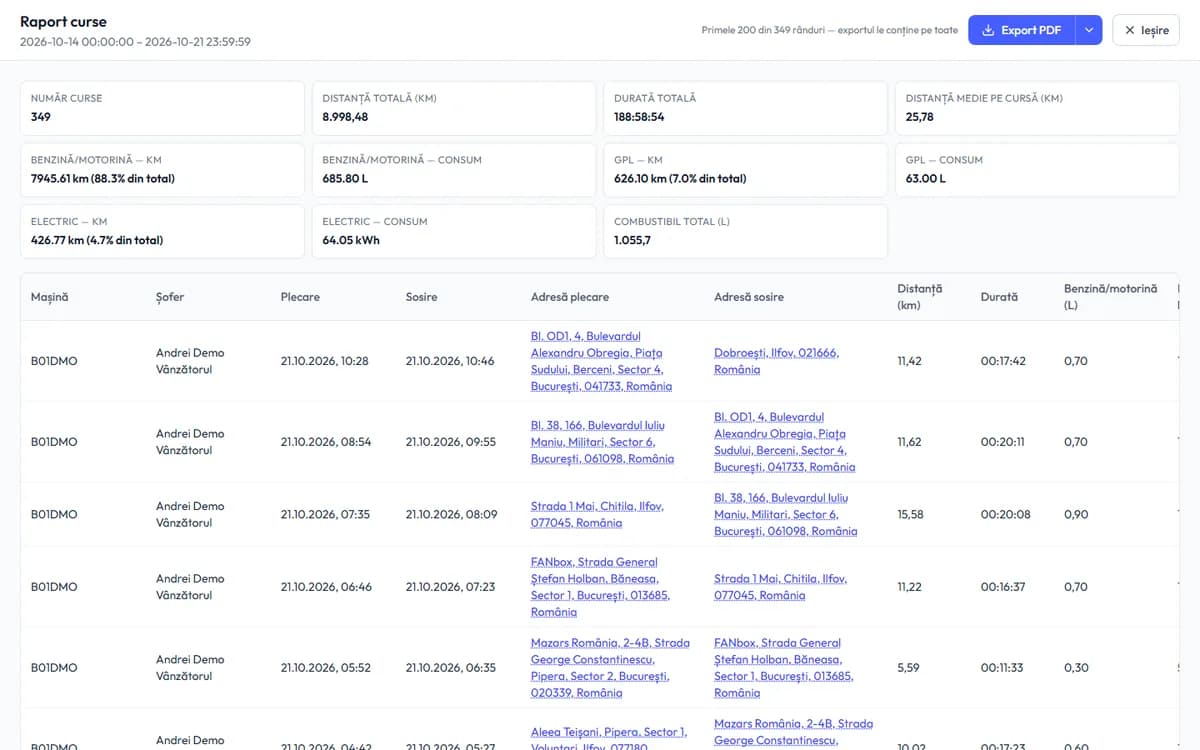Screen dimensions: 1200x750
Task: Open FANbox departure address of the 06:46 trip
Action: (x=600, y=587)
